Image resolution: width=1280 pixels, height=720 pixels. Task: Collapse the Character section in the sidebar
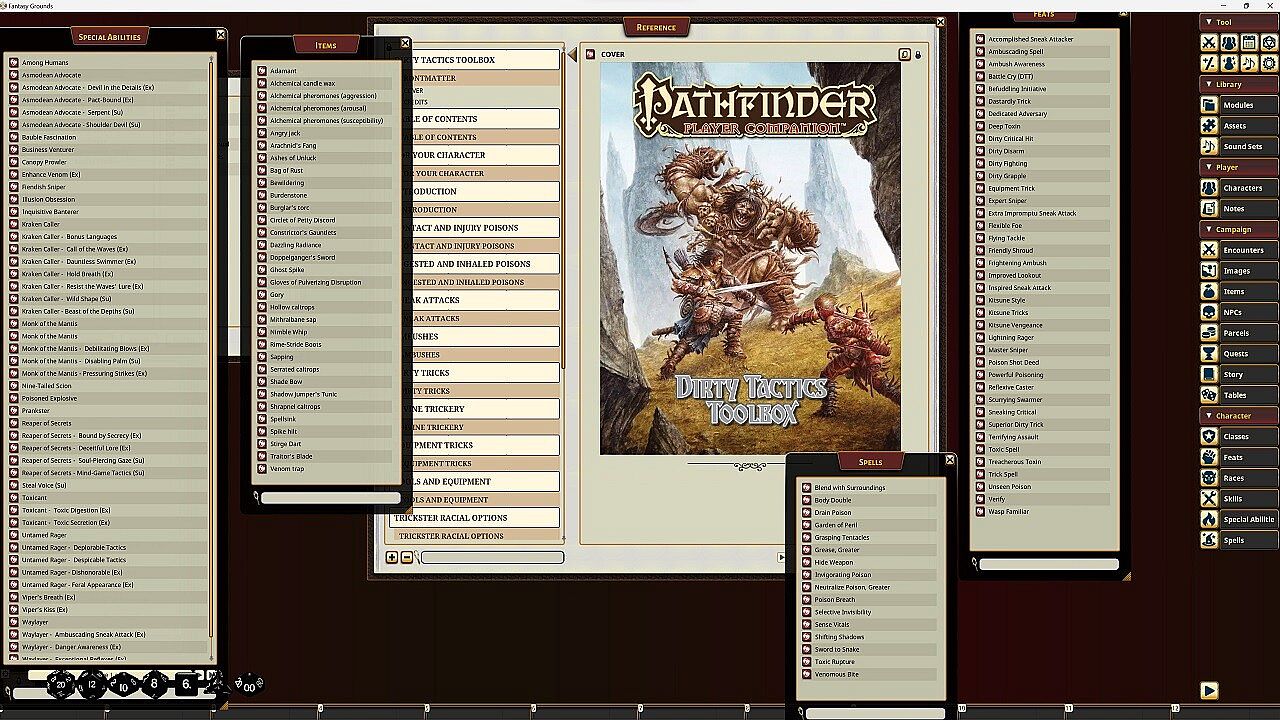tap(1238, 415)
